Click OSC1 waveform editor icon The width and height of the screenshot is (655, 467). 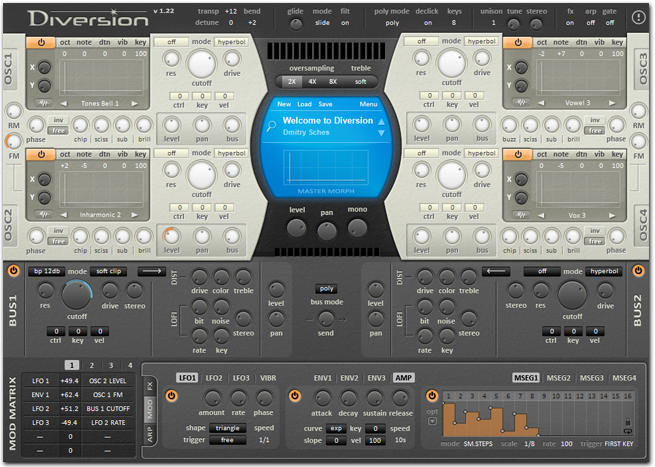[x=44, y=103]
